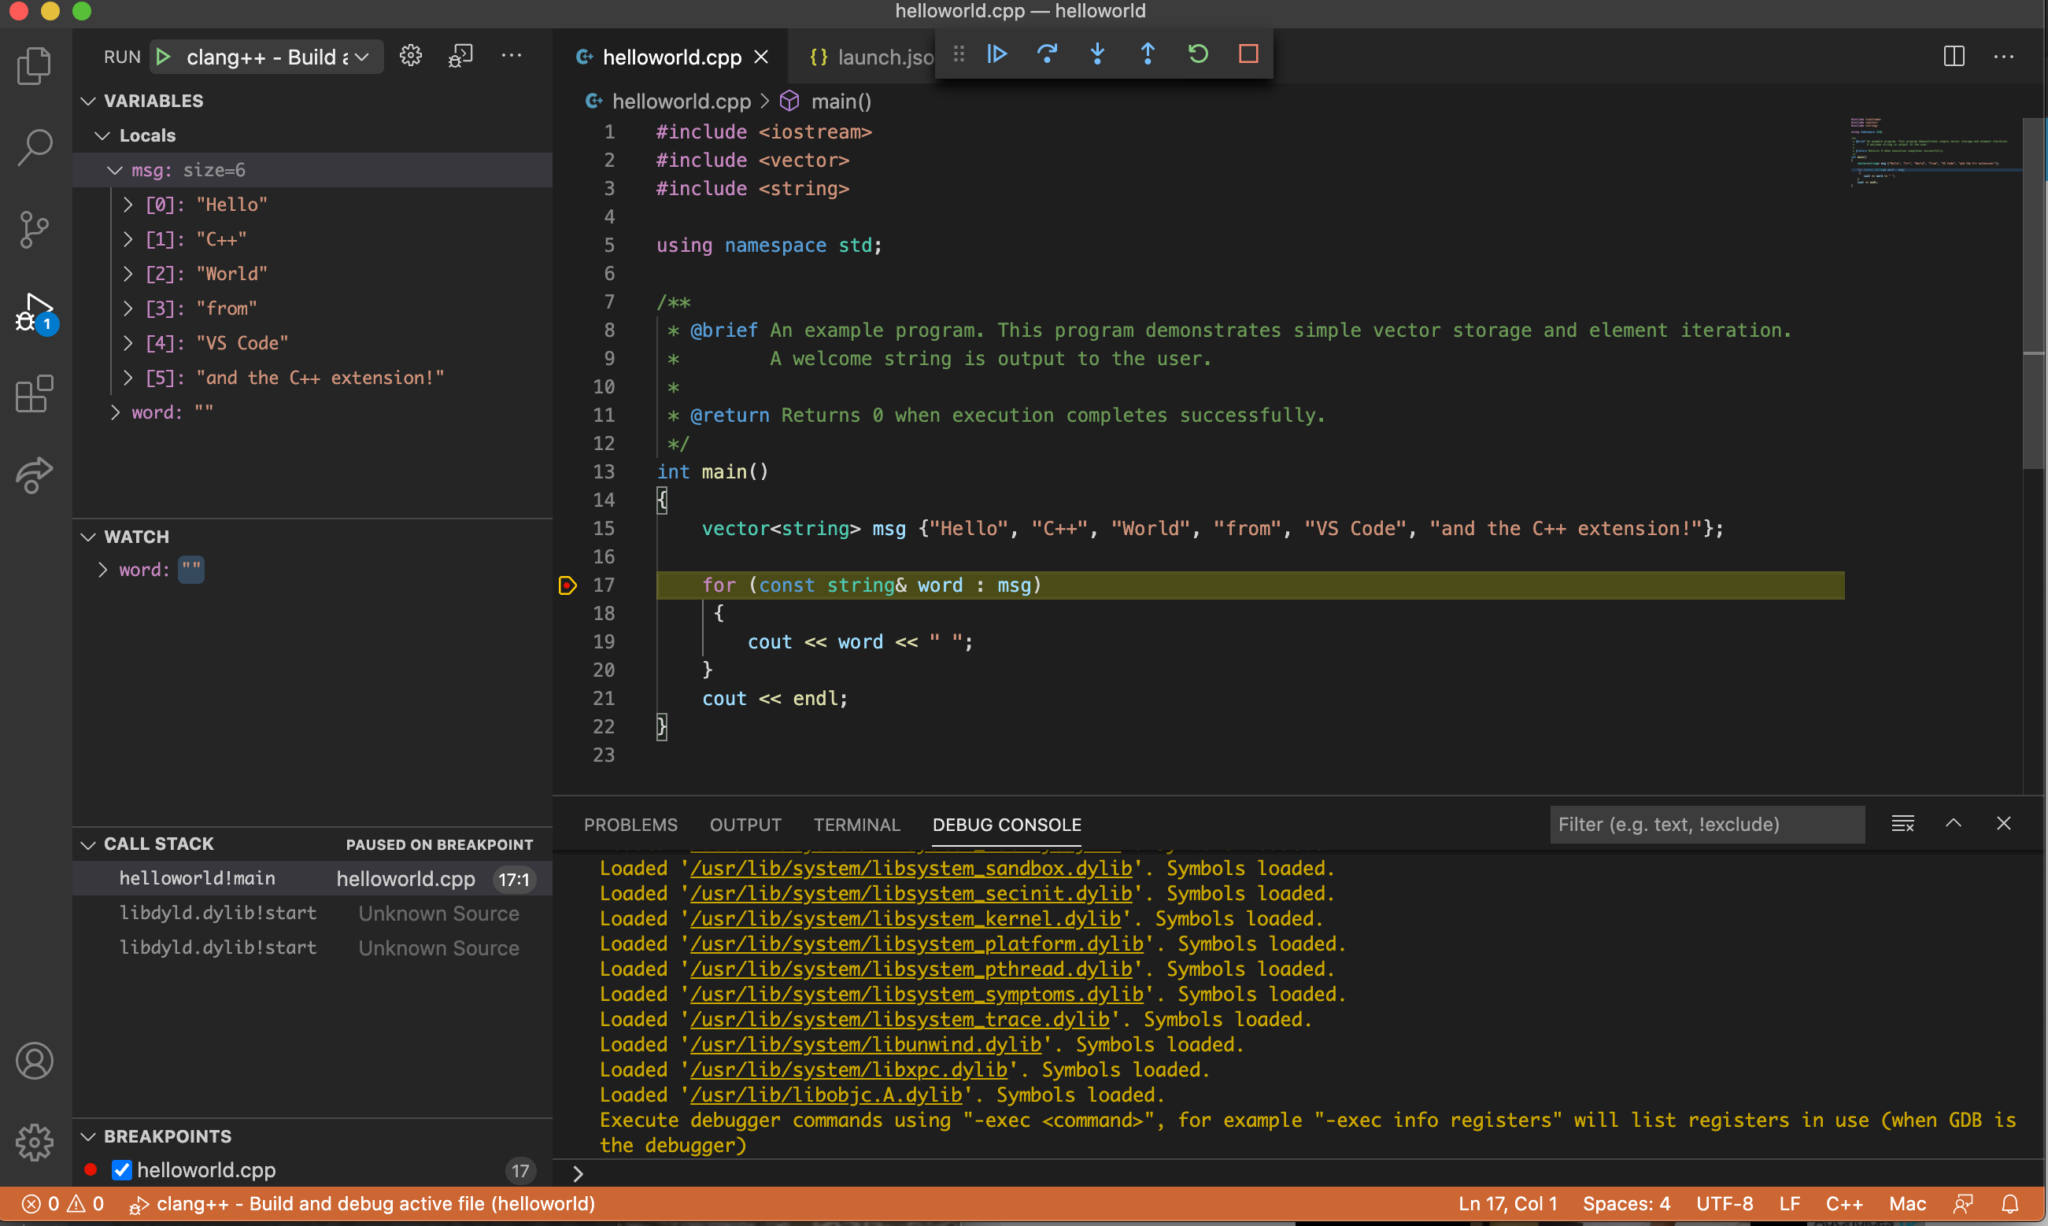Click the helloworld.cpp file tab

tap(671, 55)
